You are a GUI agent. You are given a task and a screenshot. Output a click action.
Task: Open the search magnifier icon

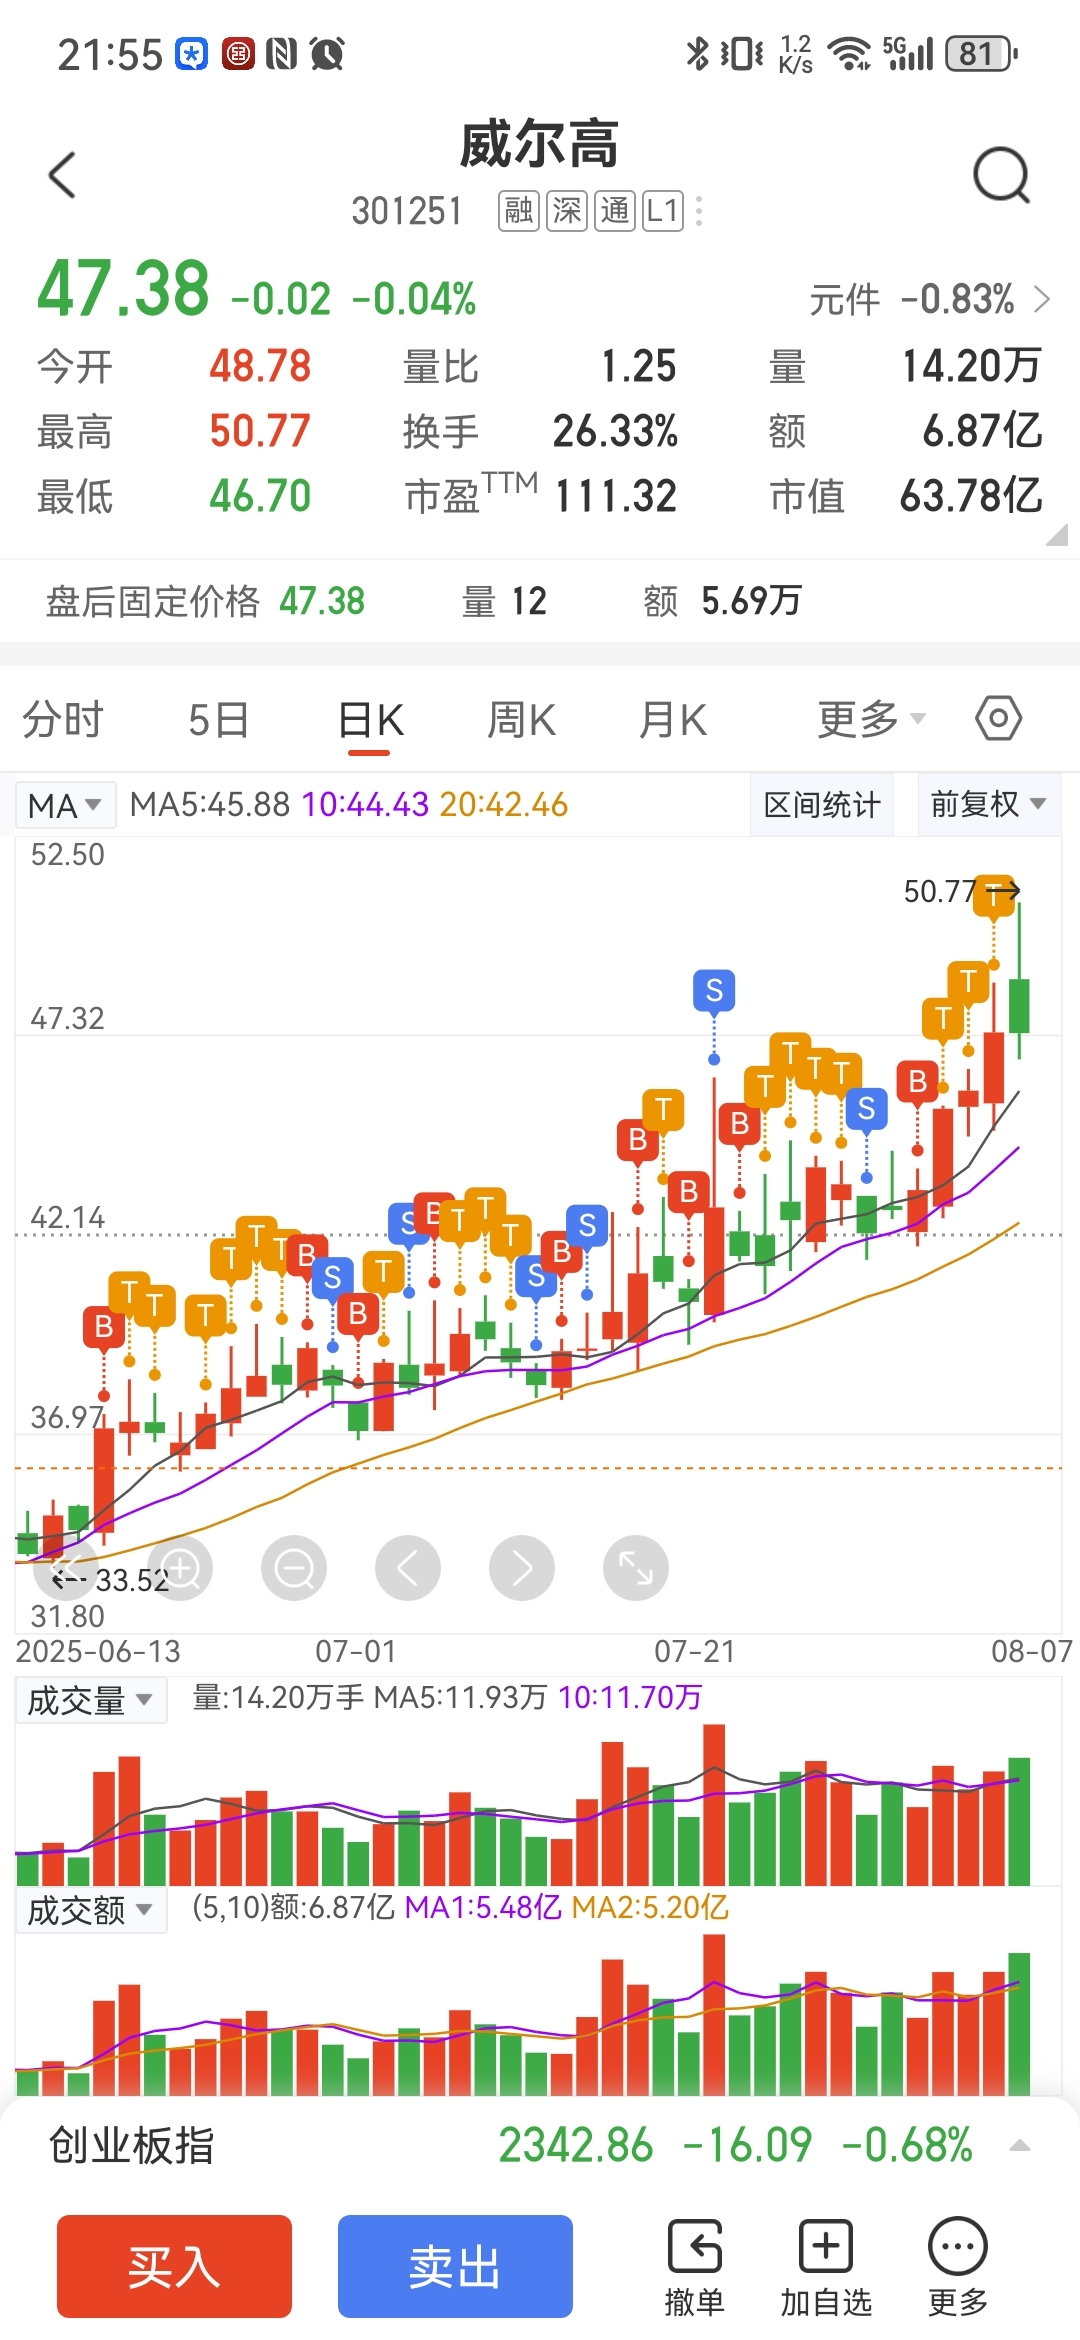(x=1001, y=176)
